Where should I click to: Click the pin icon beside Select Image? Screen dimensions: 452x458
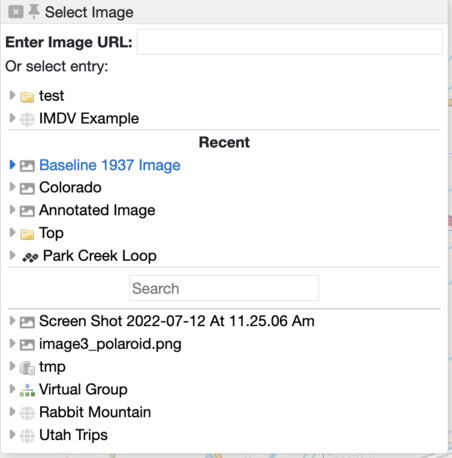(34, 12)
